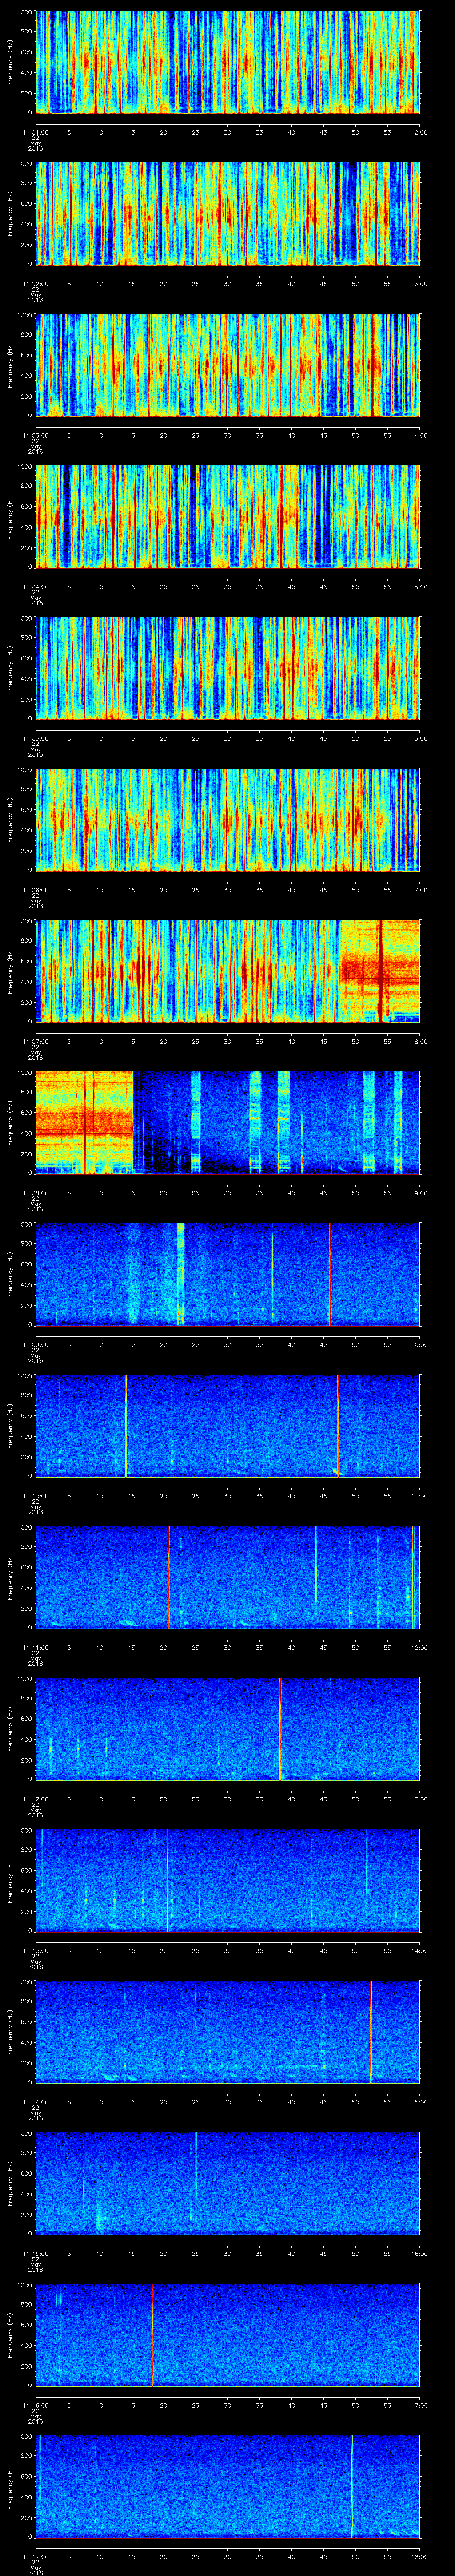
Task: Click the spectrogram panel starting at 11:17:00
Action: point(227,2486)
